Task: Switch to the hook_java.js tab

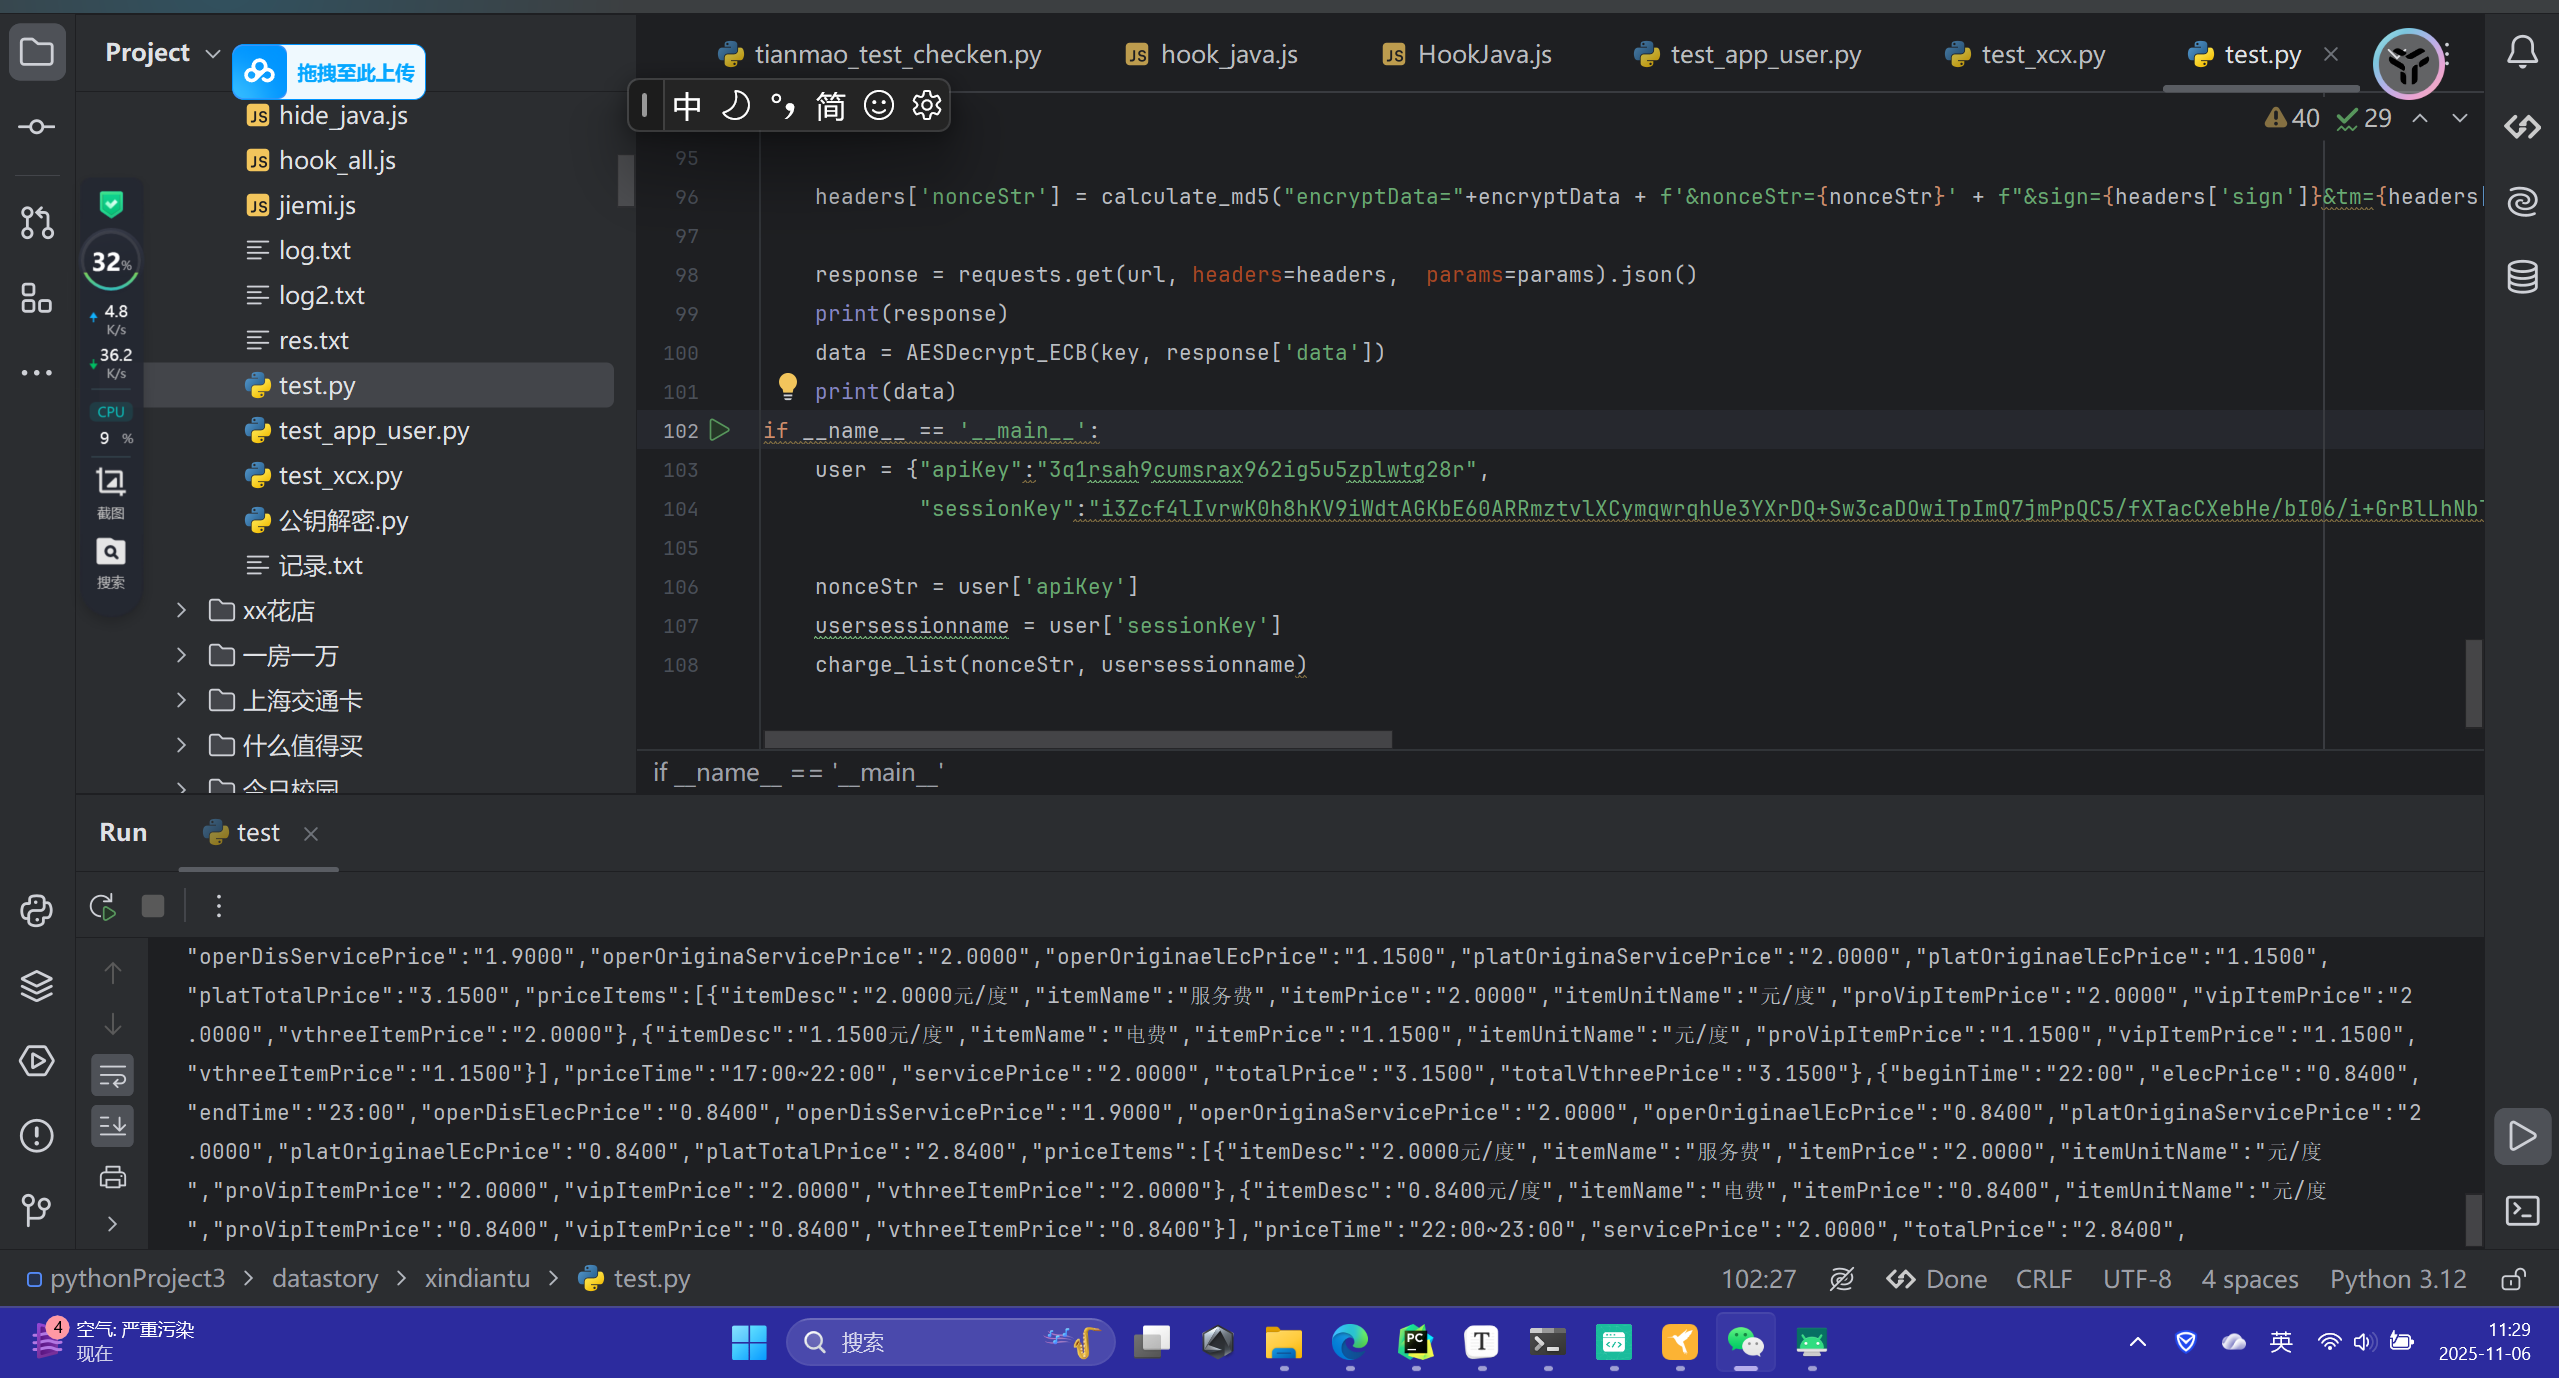Action: pos(1228,54)
